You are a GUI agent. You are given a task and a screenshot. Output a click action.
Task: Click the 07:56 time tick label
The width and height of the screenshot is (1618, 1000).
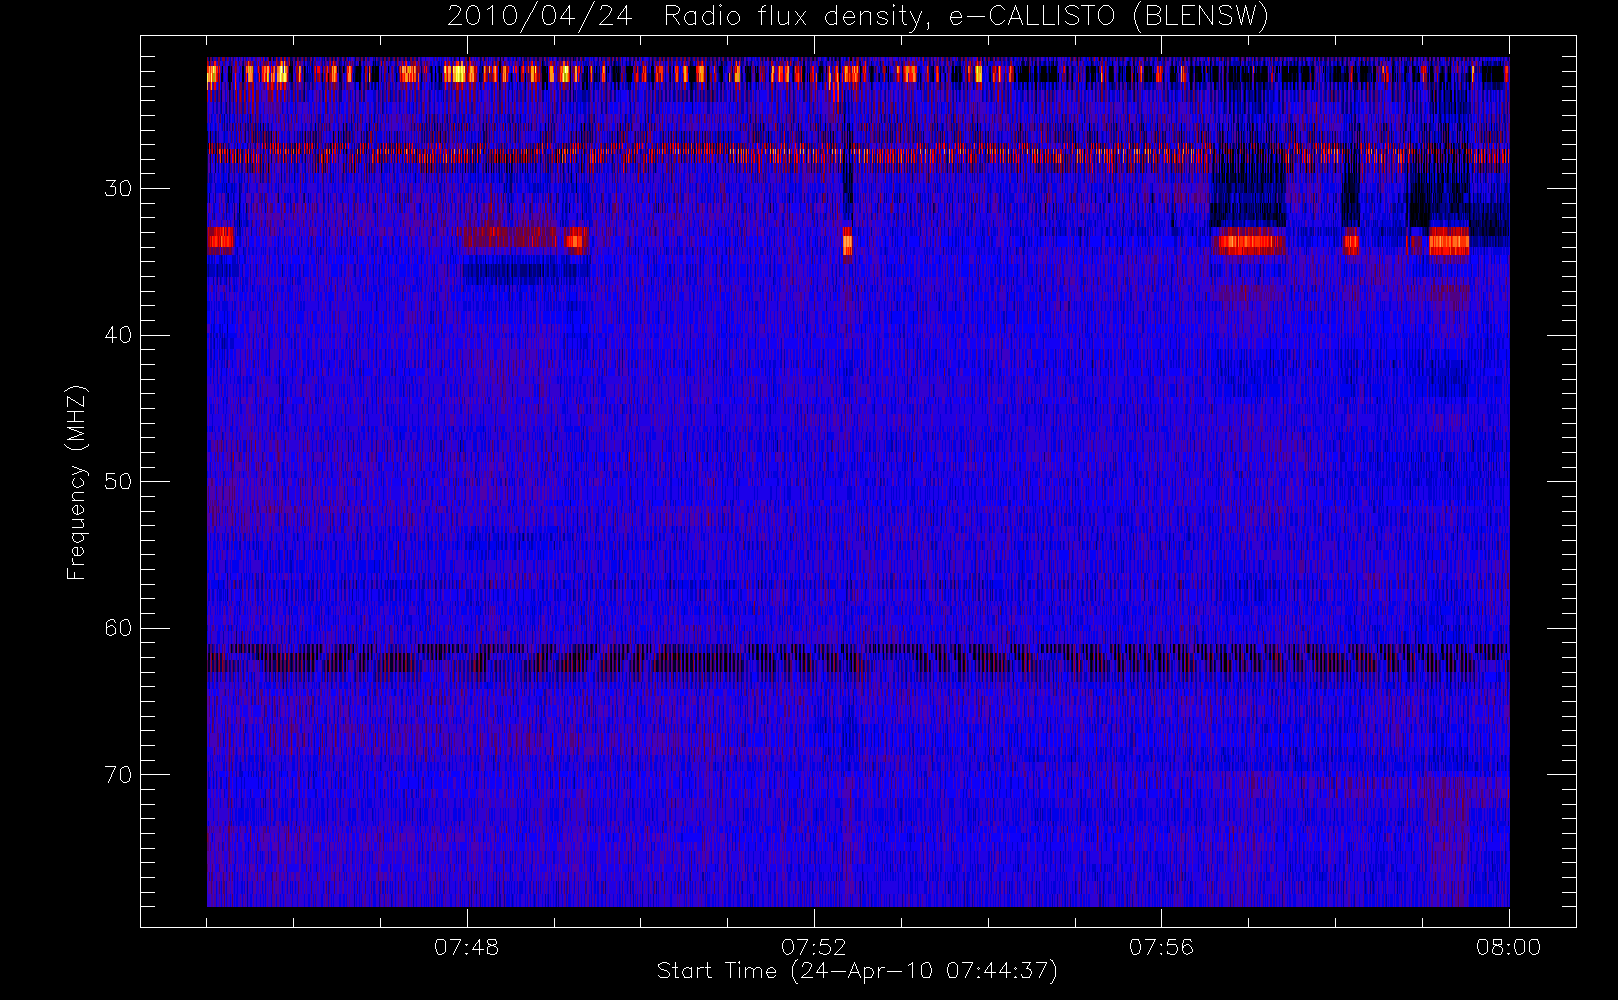(1161, 947)
